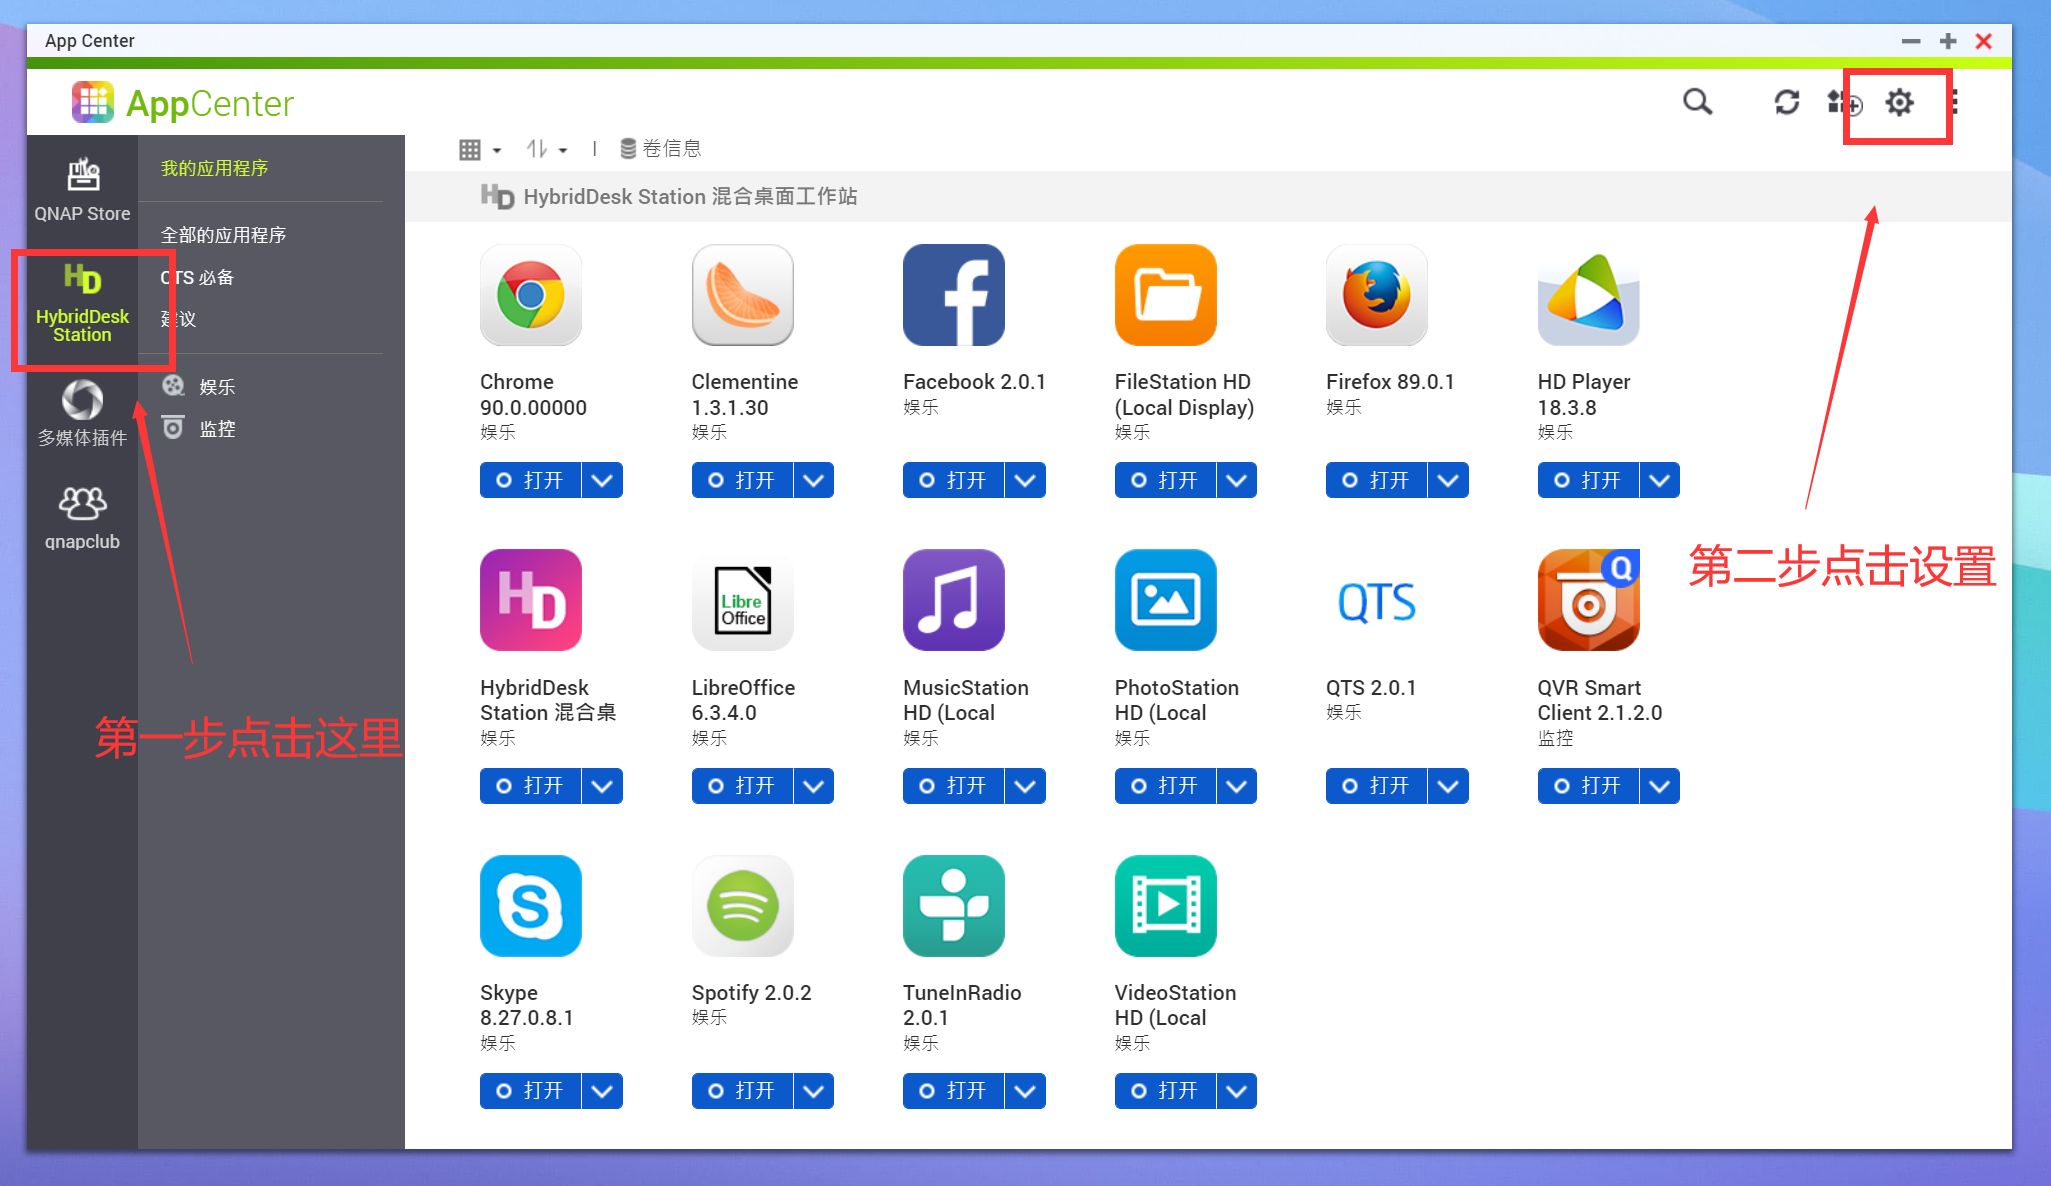
Task: Open the sort order dropdown
Action: [547, 150]
